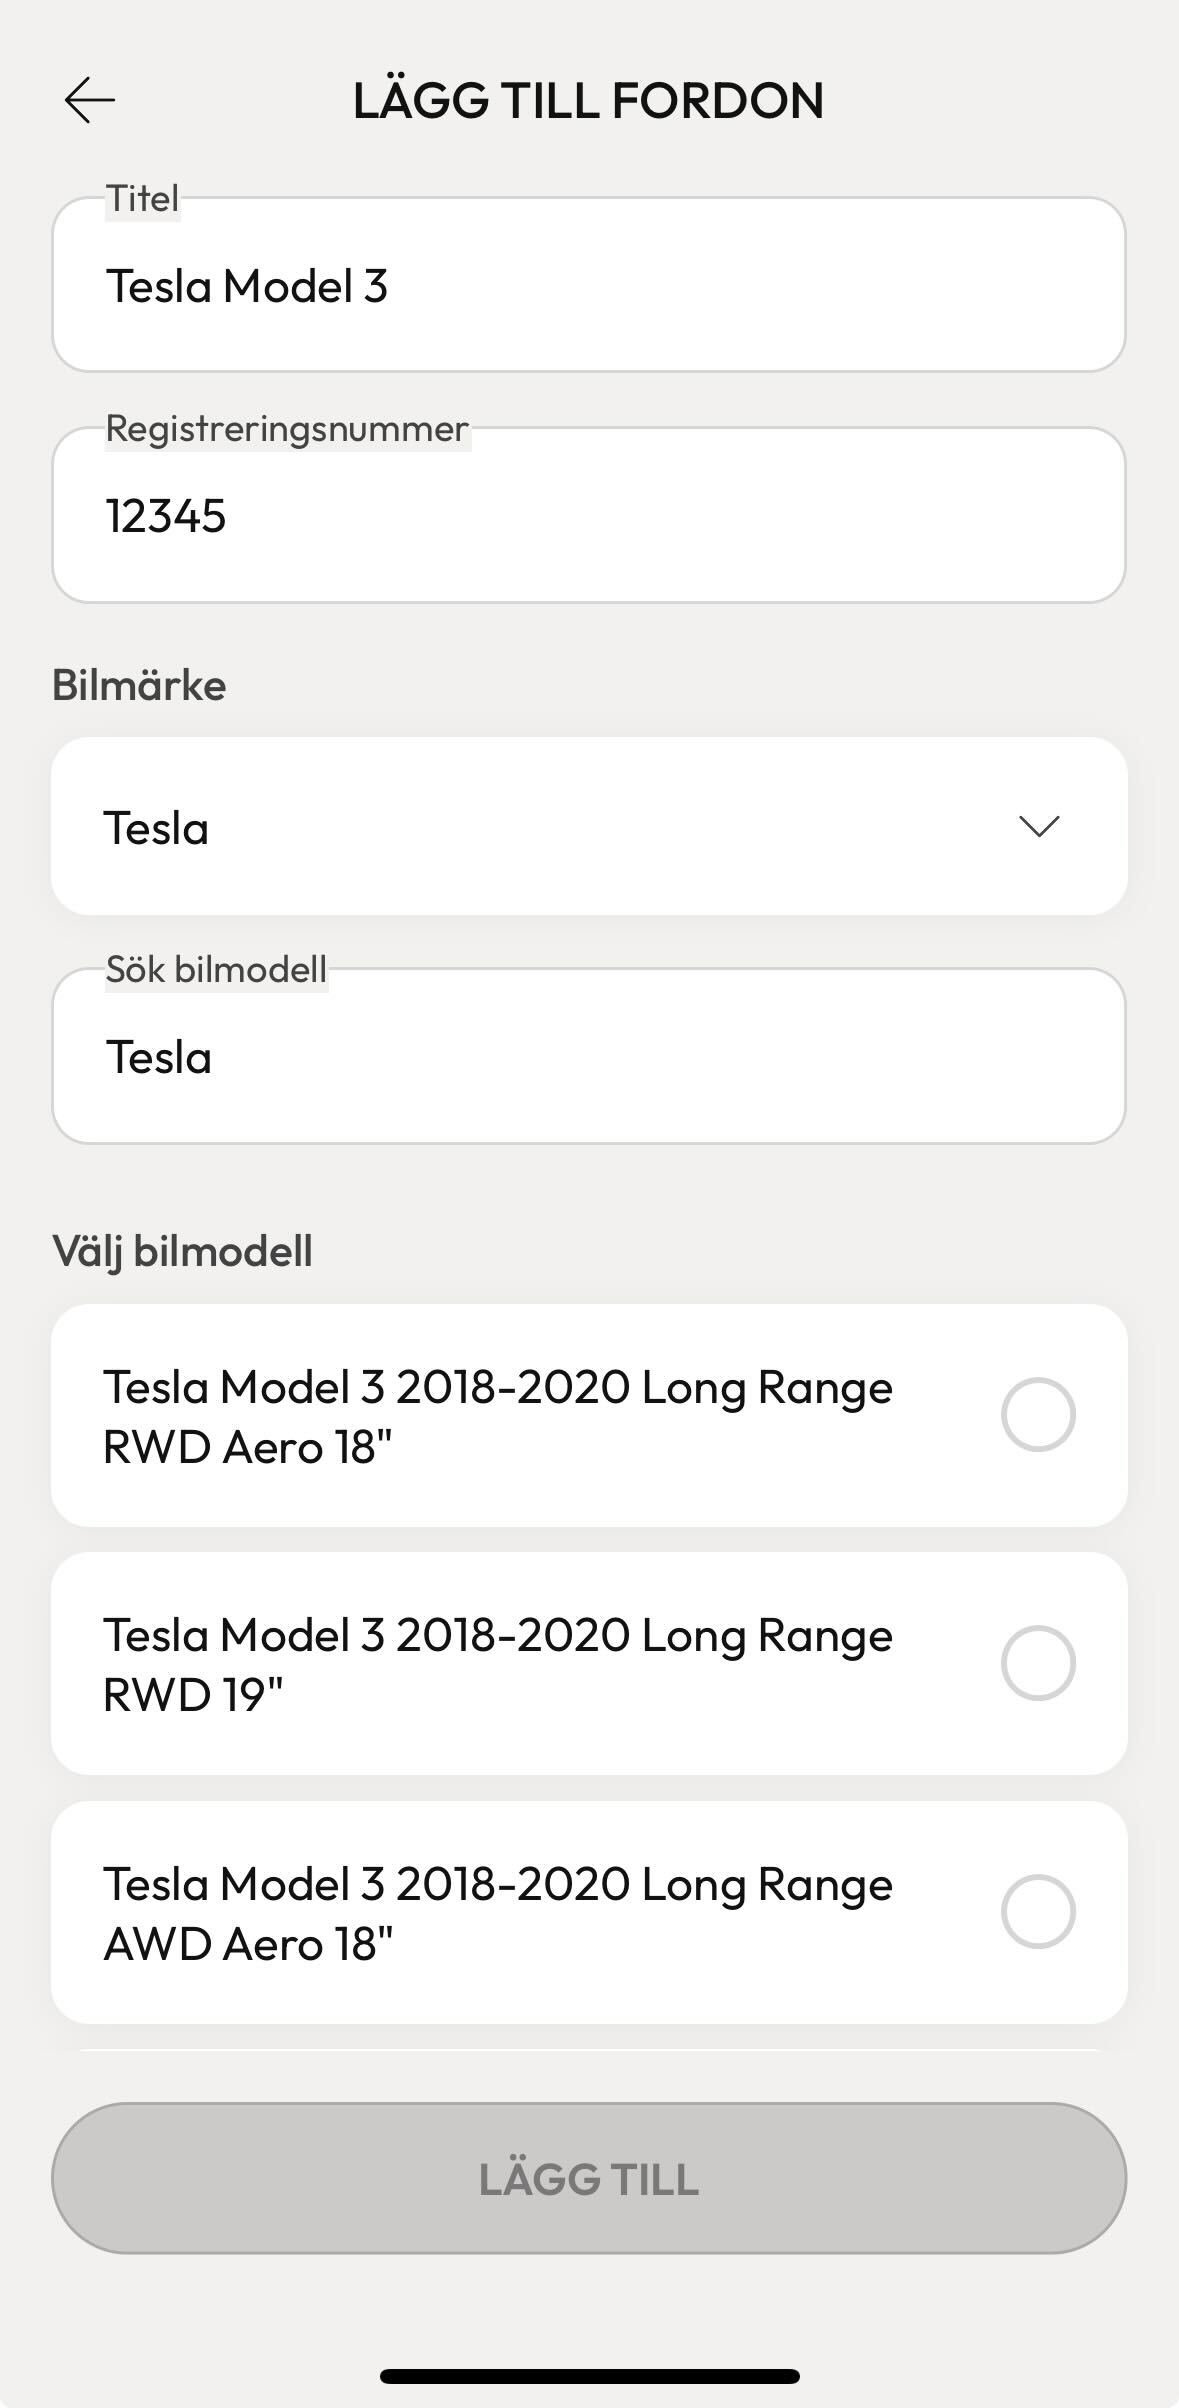
Task: Go back using the left arrow icon
Action: [x=90, y=100]
